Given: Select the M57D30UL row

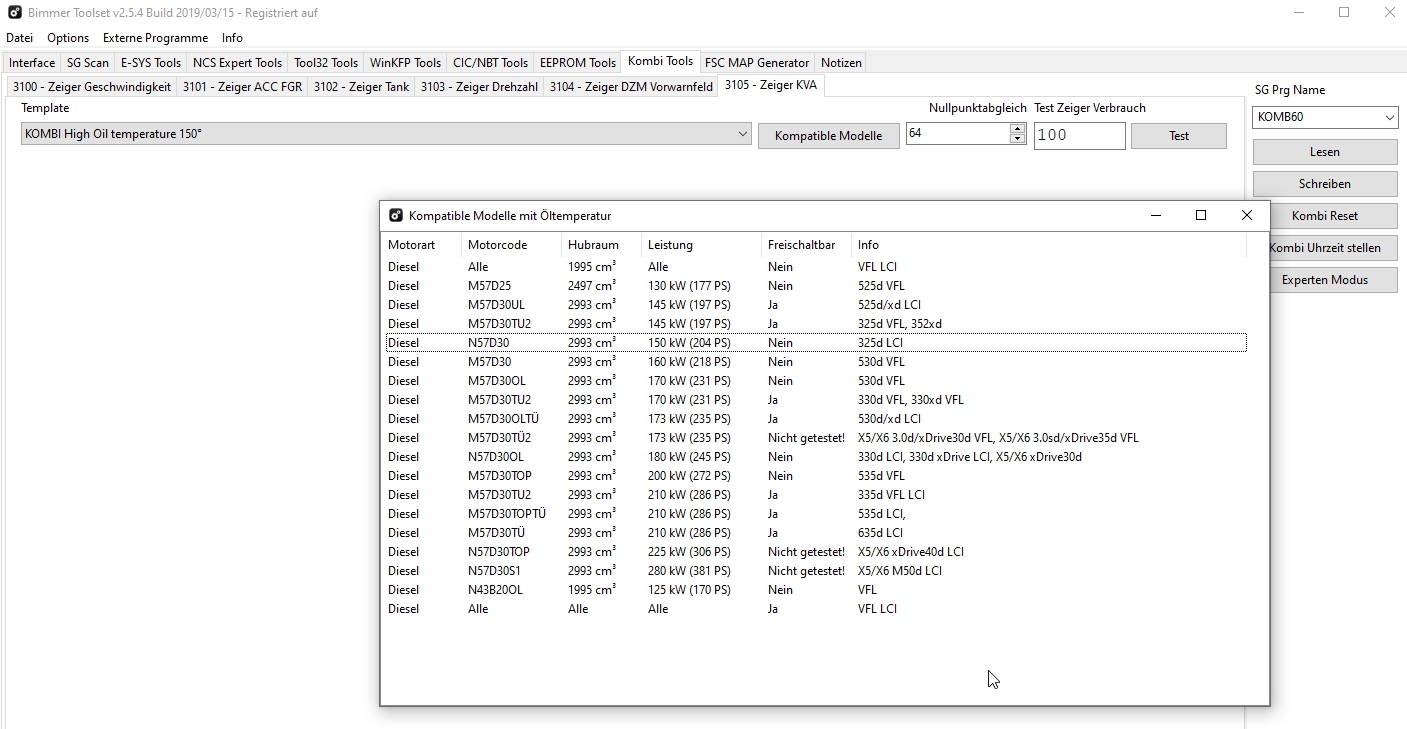Looking at the screenshot, I should 816,305.
